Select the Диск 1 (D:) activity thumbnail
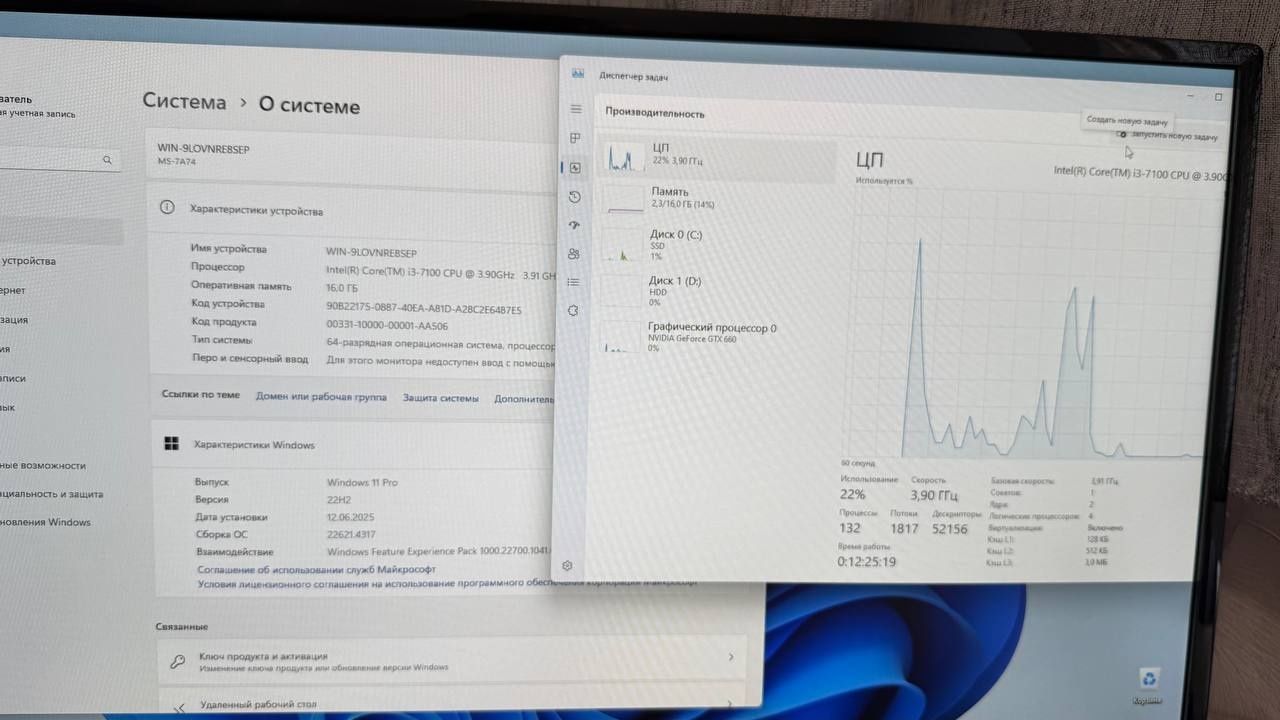The width and height of the screenshot is (1280, 720). (622, 291)
